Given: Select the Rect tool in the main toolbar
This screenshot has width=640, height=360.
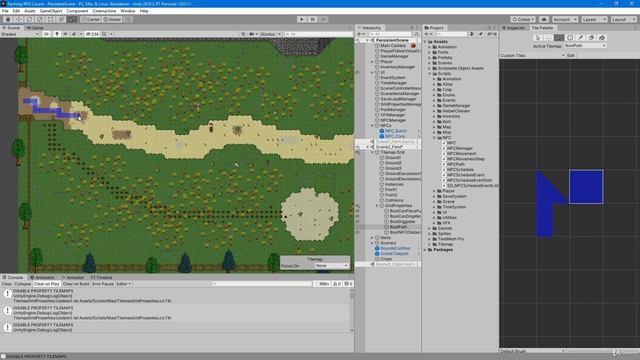Looking at the screenshot, I should (x=50, y=19).
